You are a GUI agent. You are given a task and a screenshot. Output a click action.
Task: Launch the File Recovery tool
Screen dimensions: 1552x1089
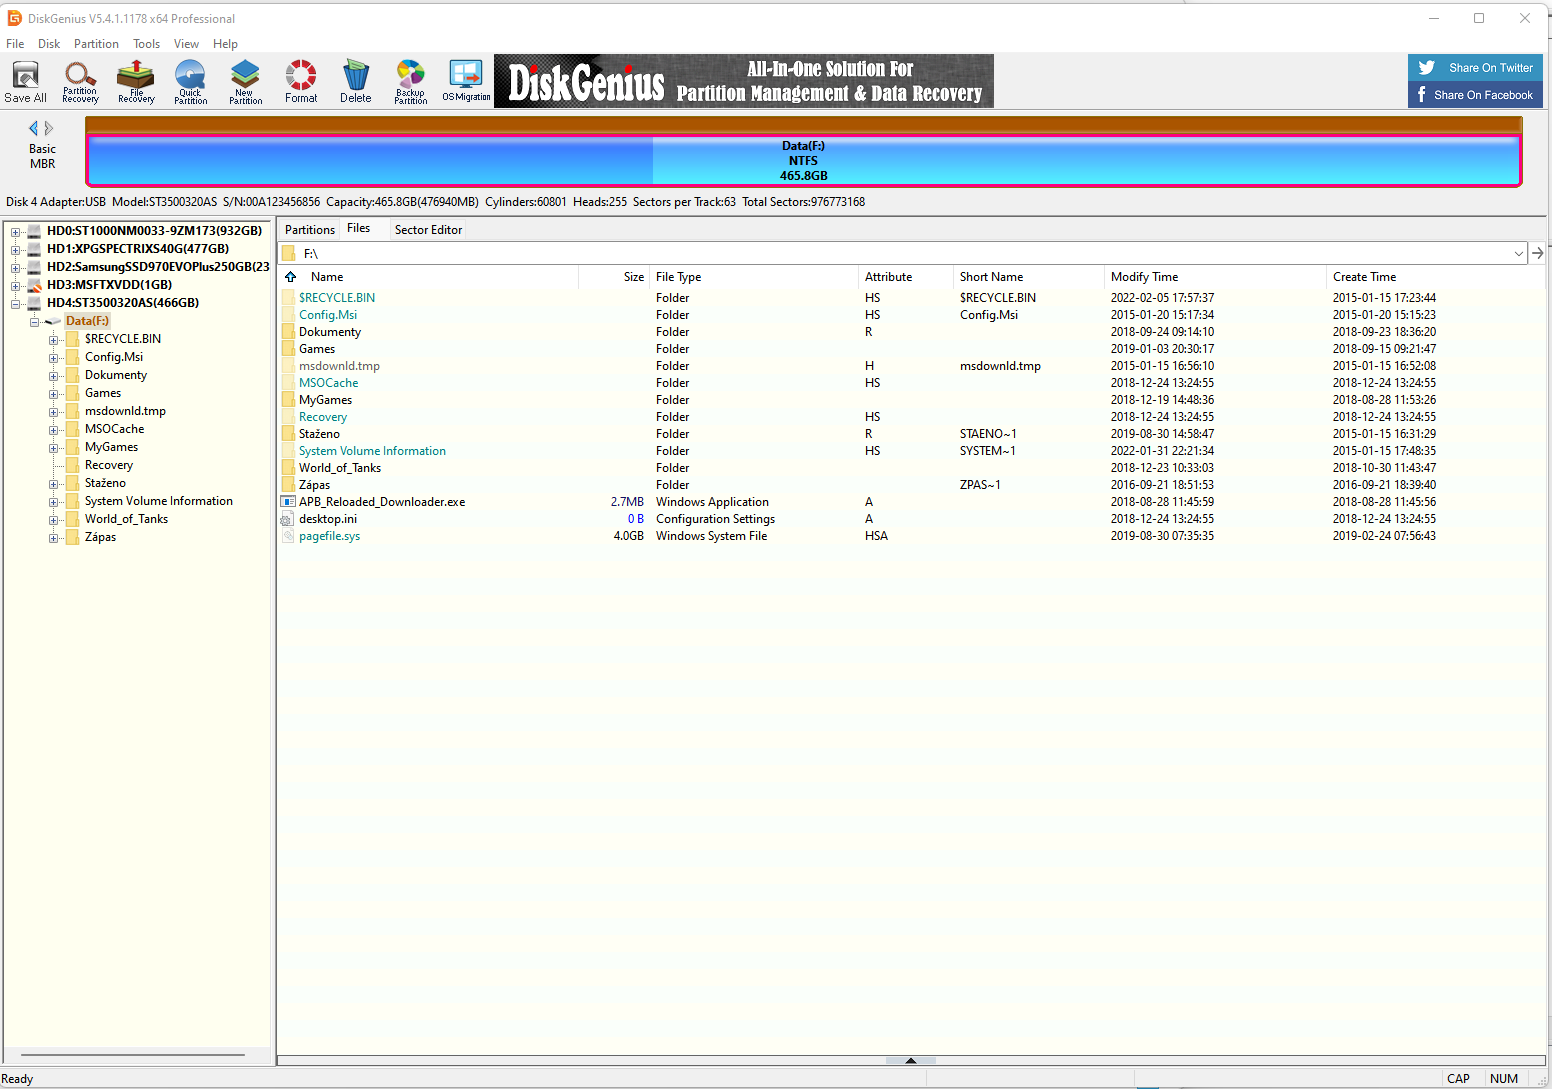[136, 81]
